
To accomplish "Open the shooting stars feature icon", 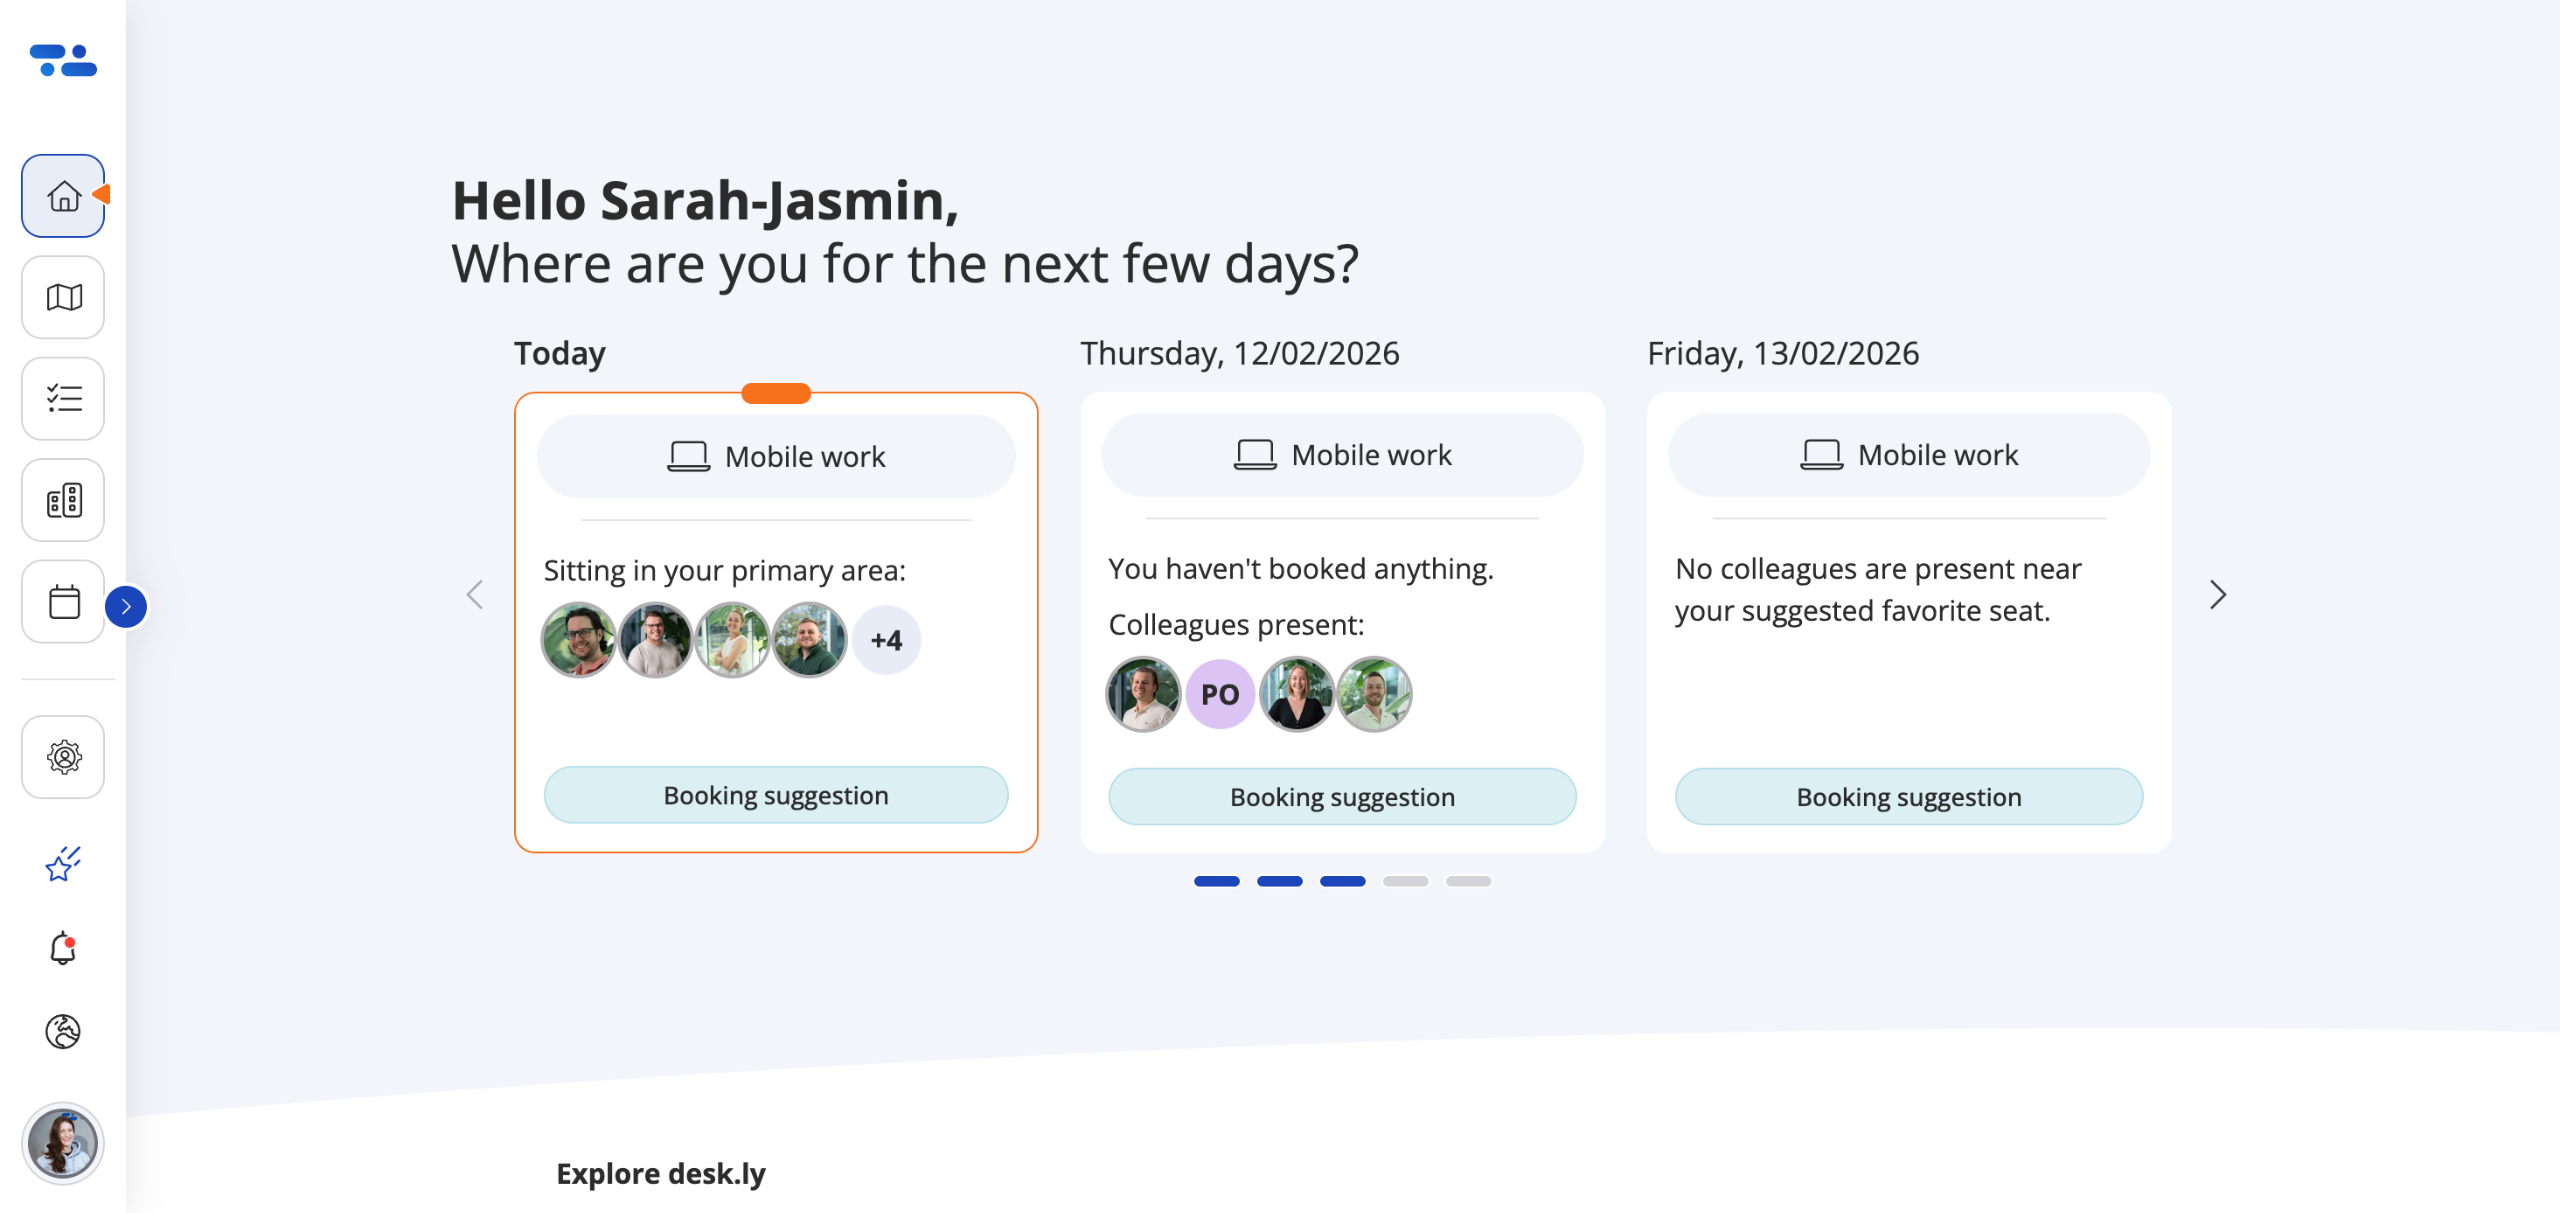I will [x=63, y=864].
